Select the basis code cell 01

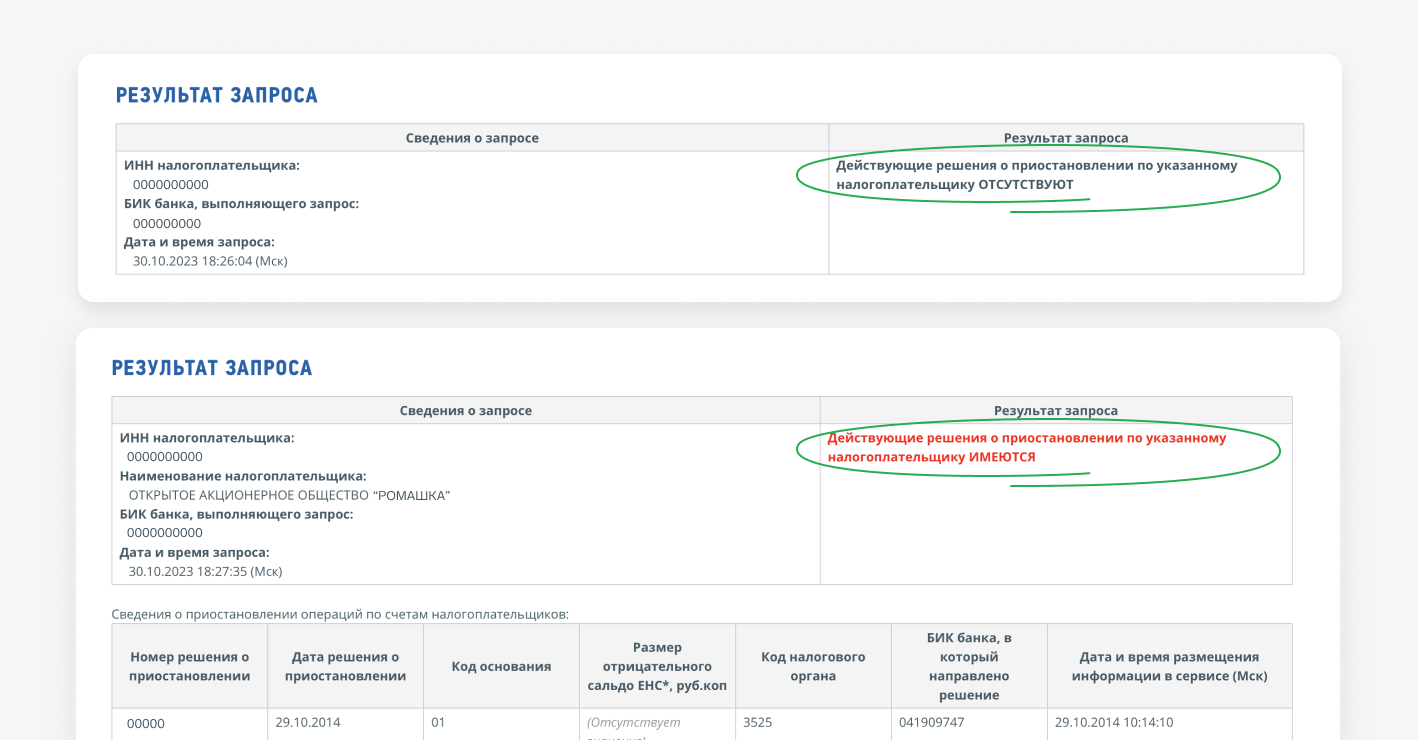point(438,722)
